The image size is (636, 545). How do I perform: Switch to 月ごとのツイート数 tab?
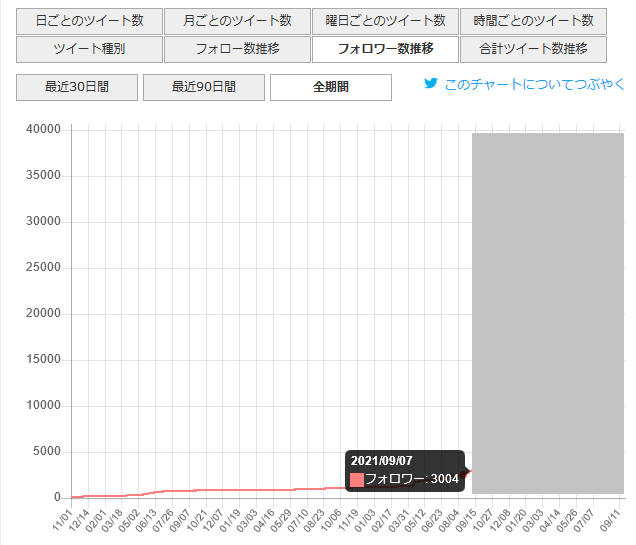pyautogui.click(x=237, y=21)
